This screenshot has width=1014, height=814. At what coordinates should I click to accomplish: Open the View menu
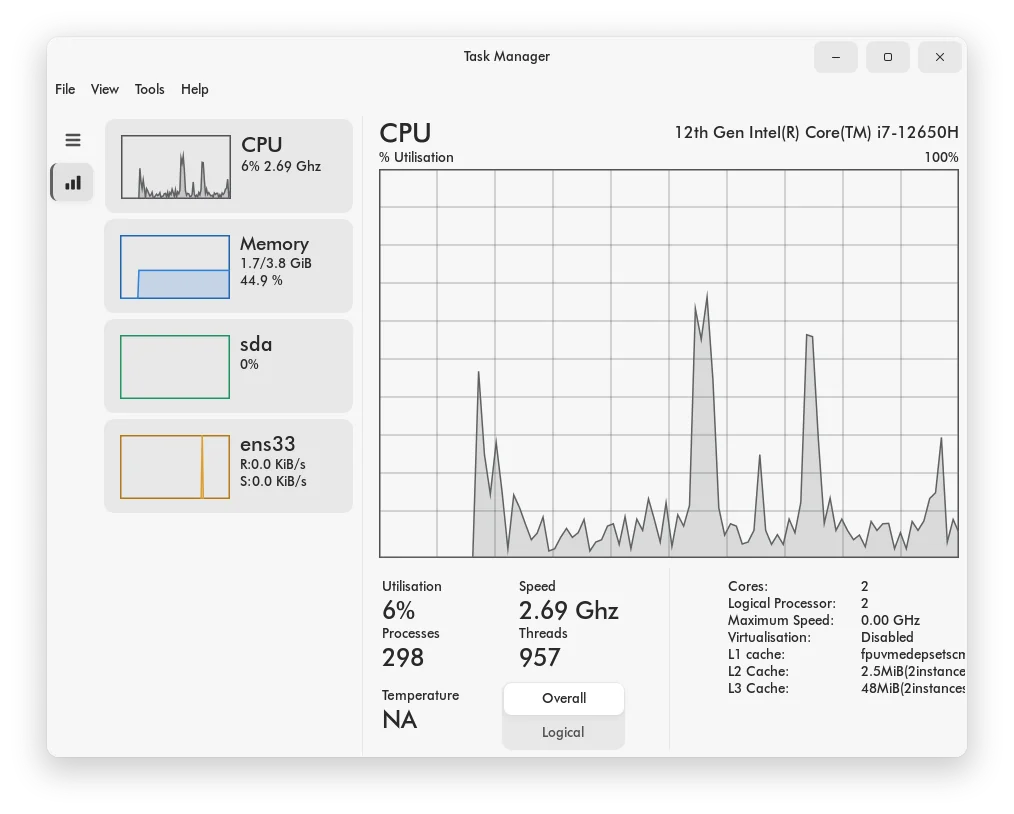[105, 89]
